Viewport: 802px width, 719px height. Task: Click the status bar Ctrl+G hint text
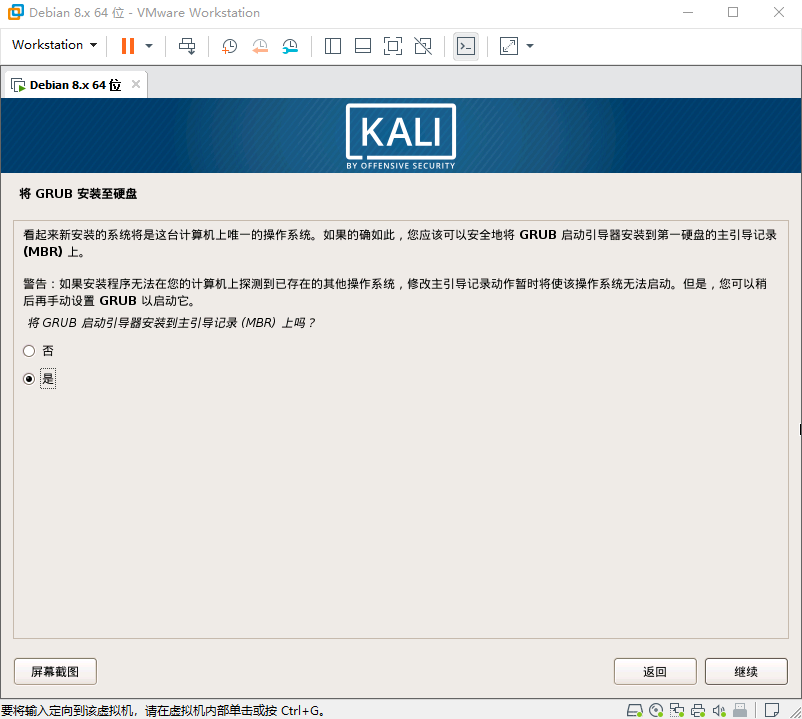click(x=163, y=711)
